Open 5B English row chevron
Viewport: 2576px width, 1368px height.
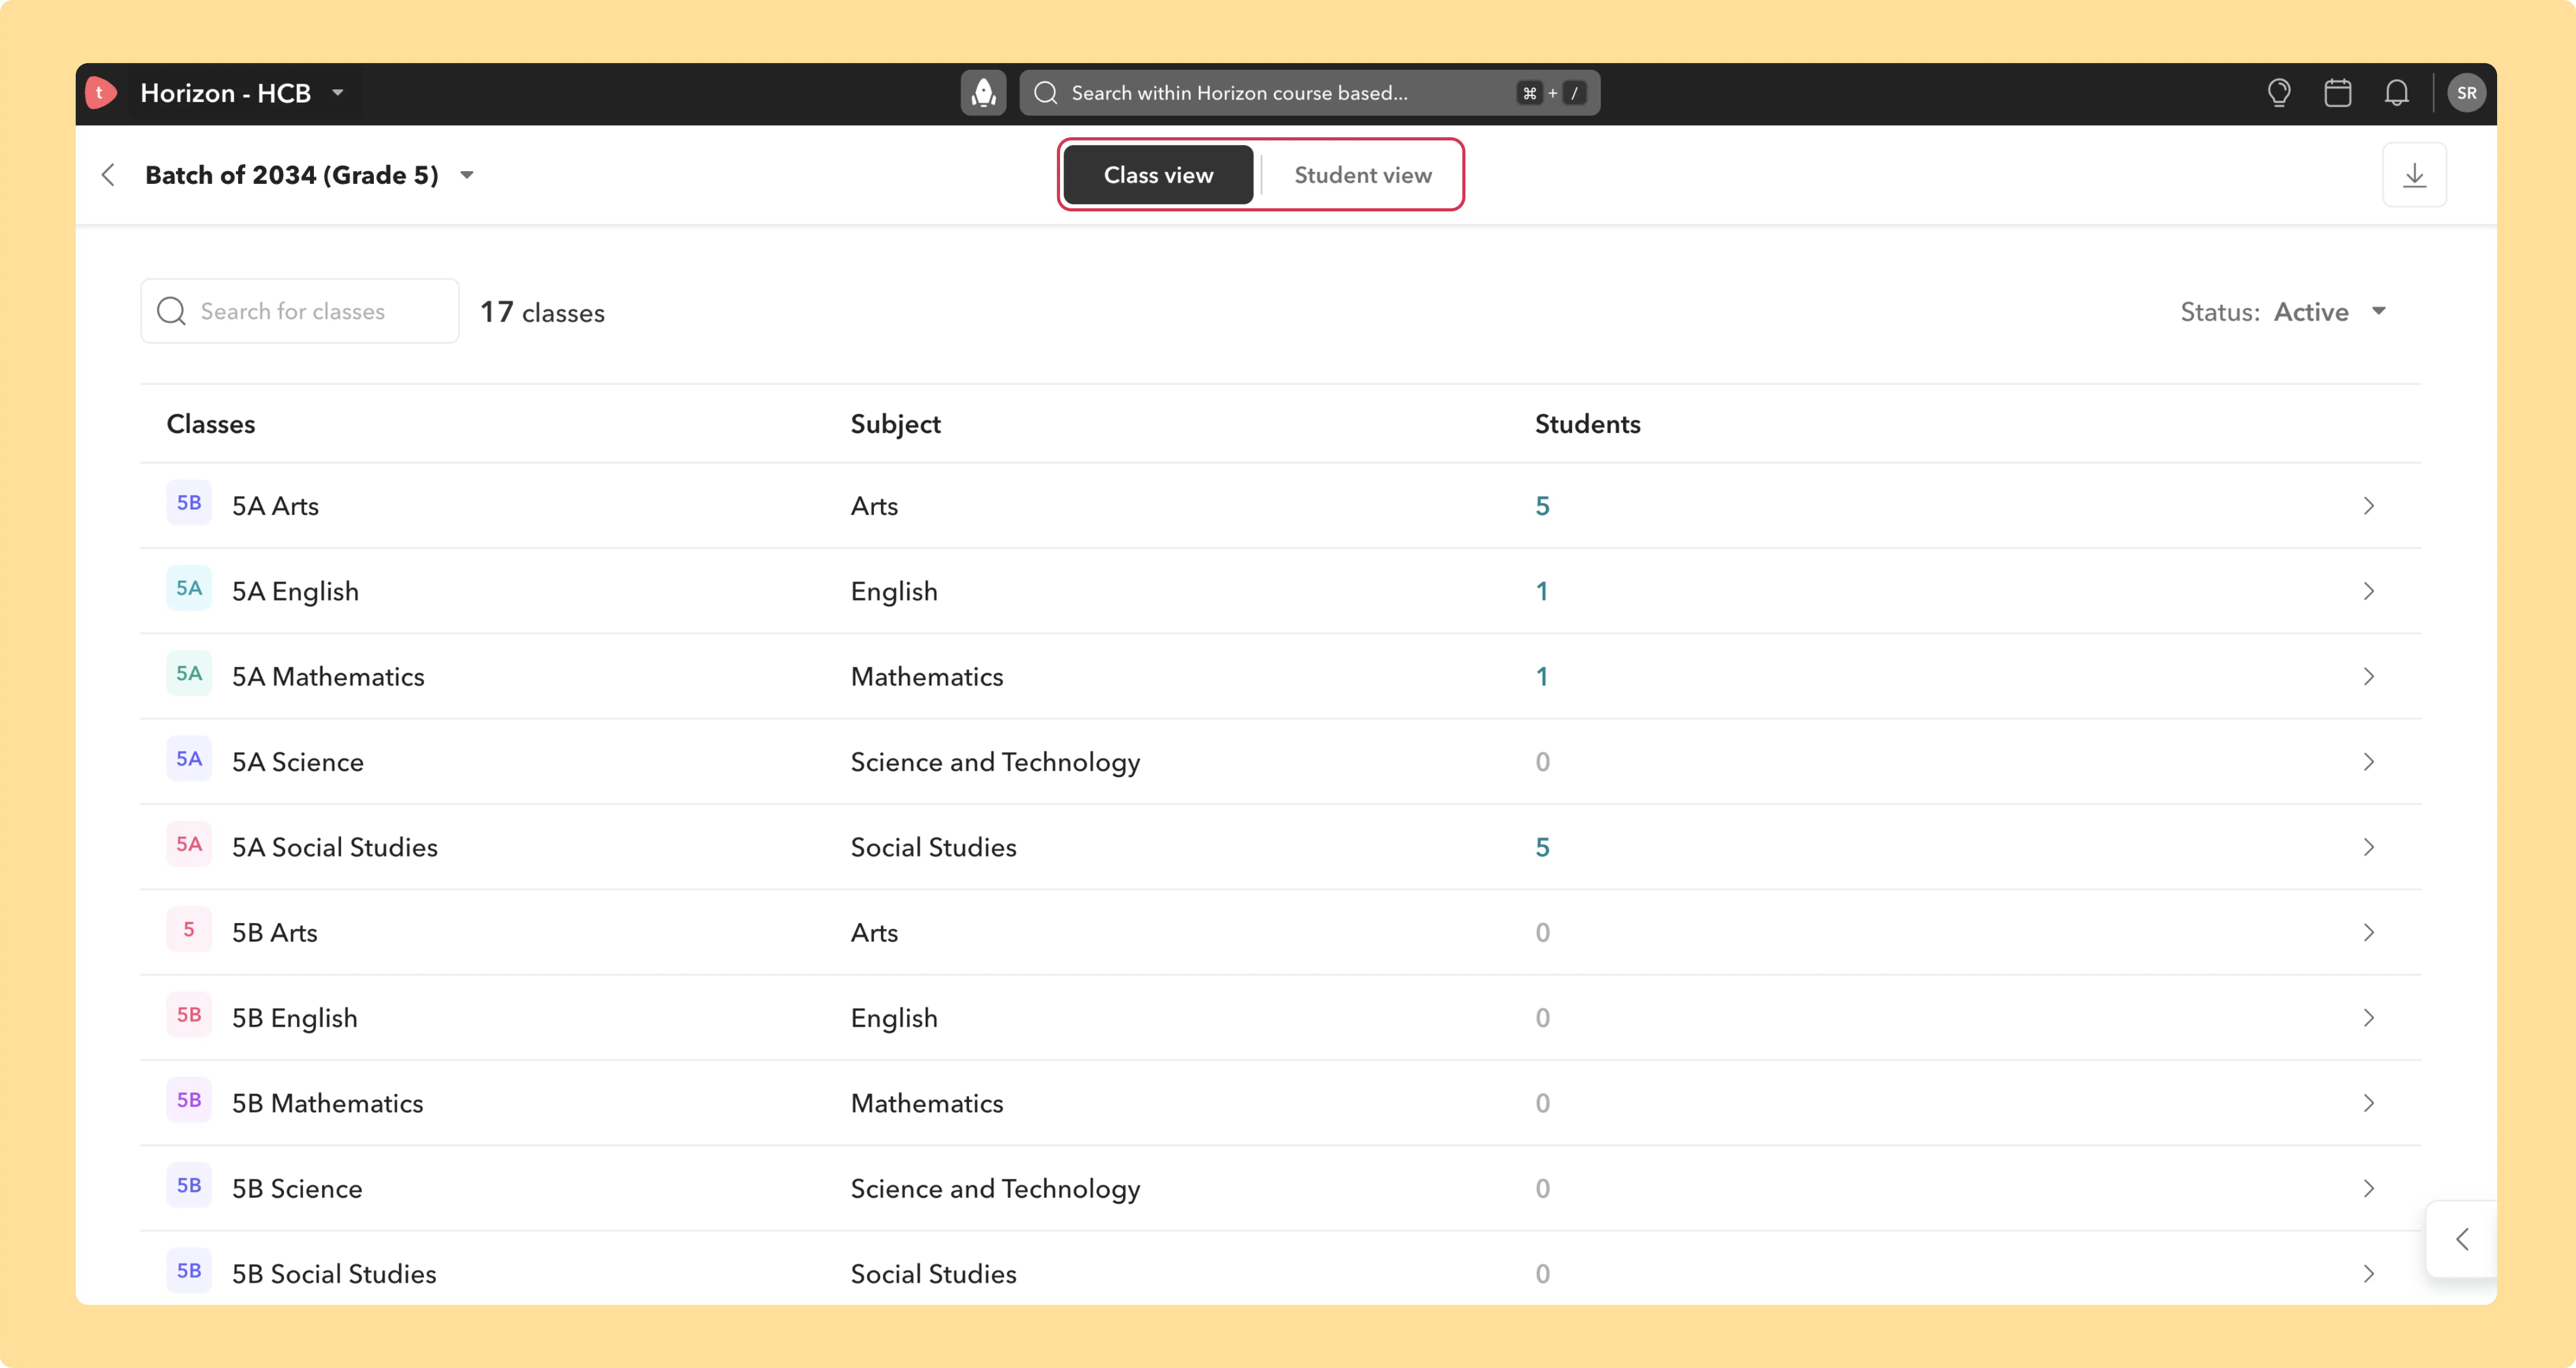pos(2369,1018)
